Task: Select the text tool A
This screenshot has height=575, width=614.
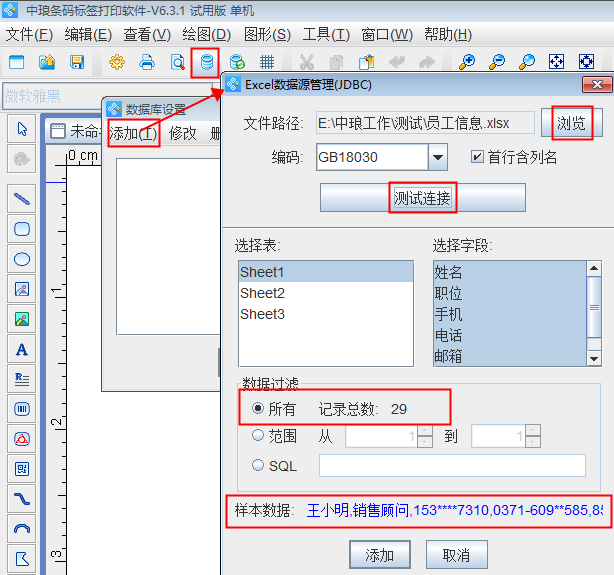Action: click(22, 349)
